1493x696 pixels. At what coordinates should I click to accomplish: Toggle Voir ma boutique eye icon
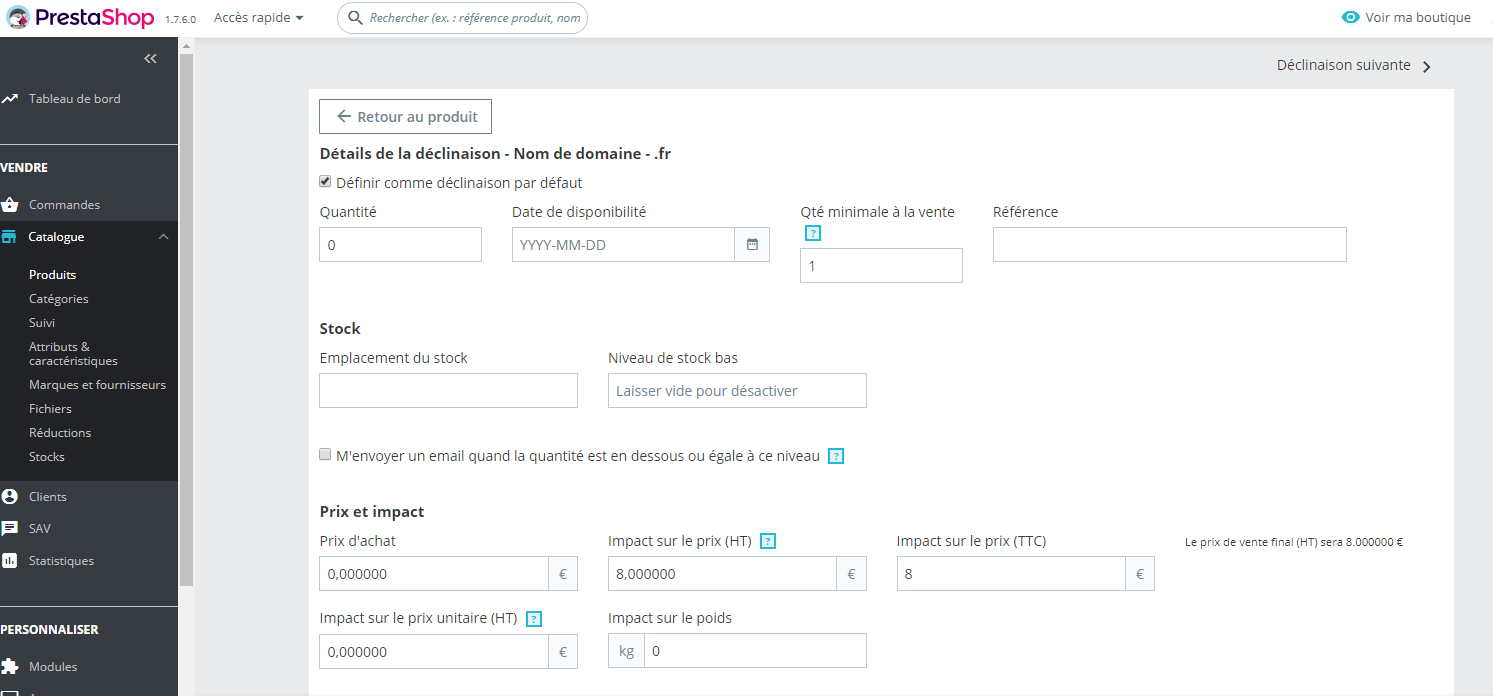[1351, 18]
